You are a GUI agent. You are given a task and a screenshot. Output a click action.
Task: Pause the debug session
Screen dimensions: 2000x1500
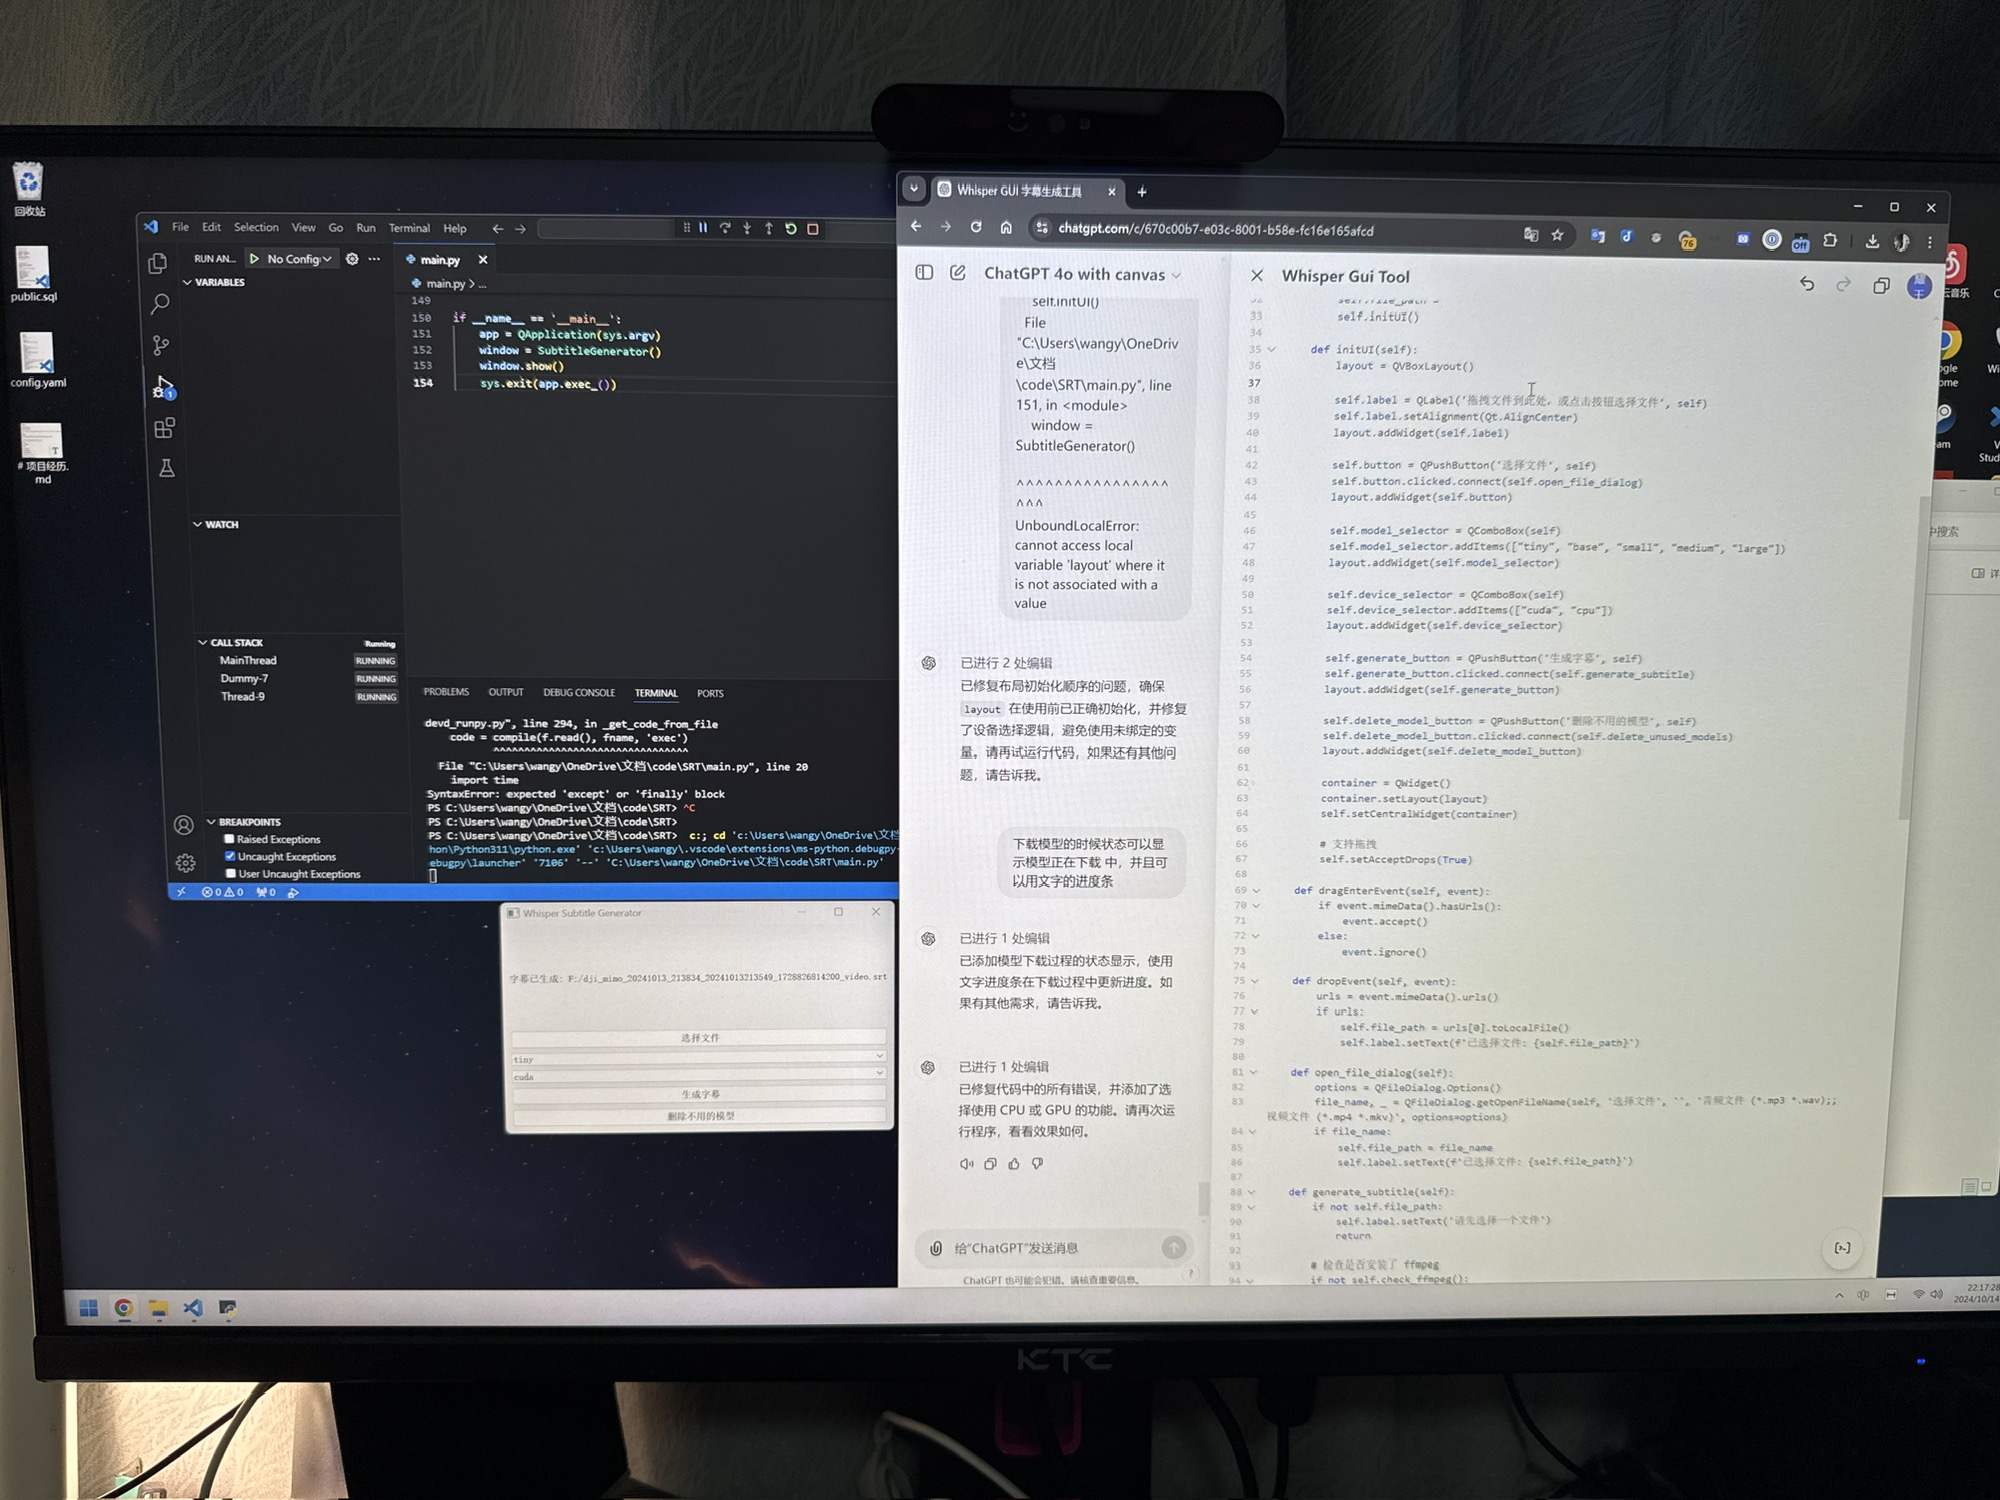[703, 228]
